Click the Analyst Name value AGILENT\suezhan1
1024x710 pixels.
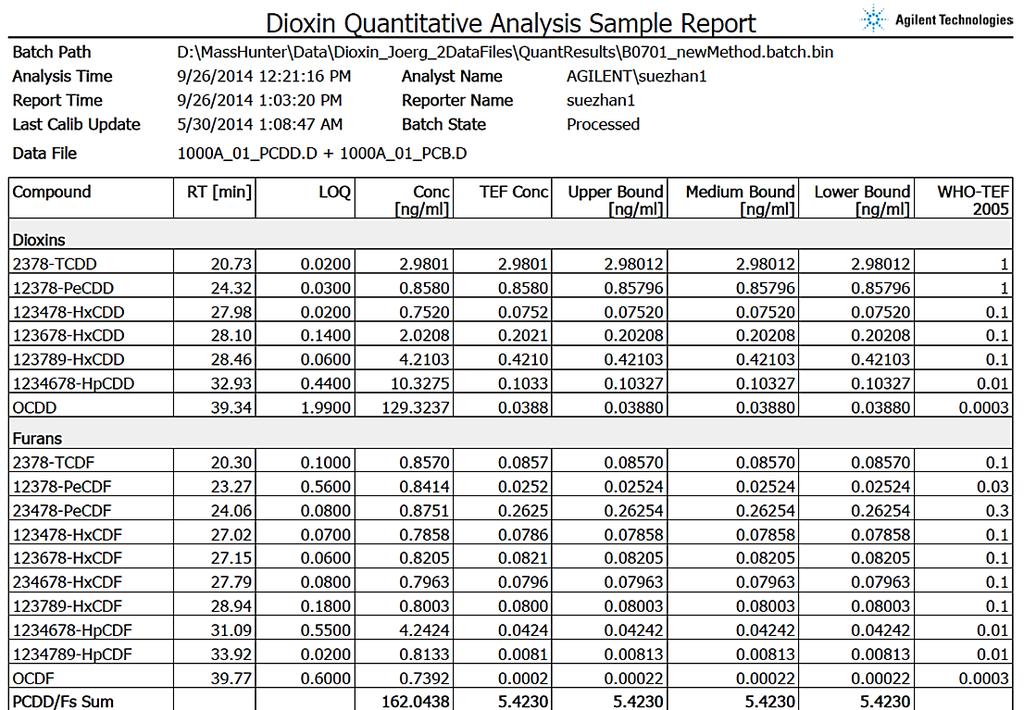[636, 76]
